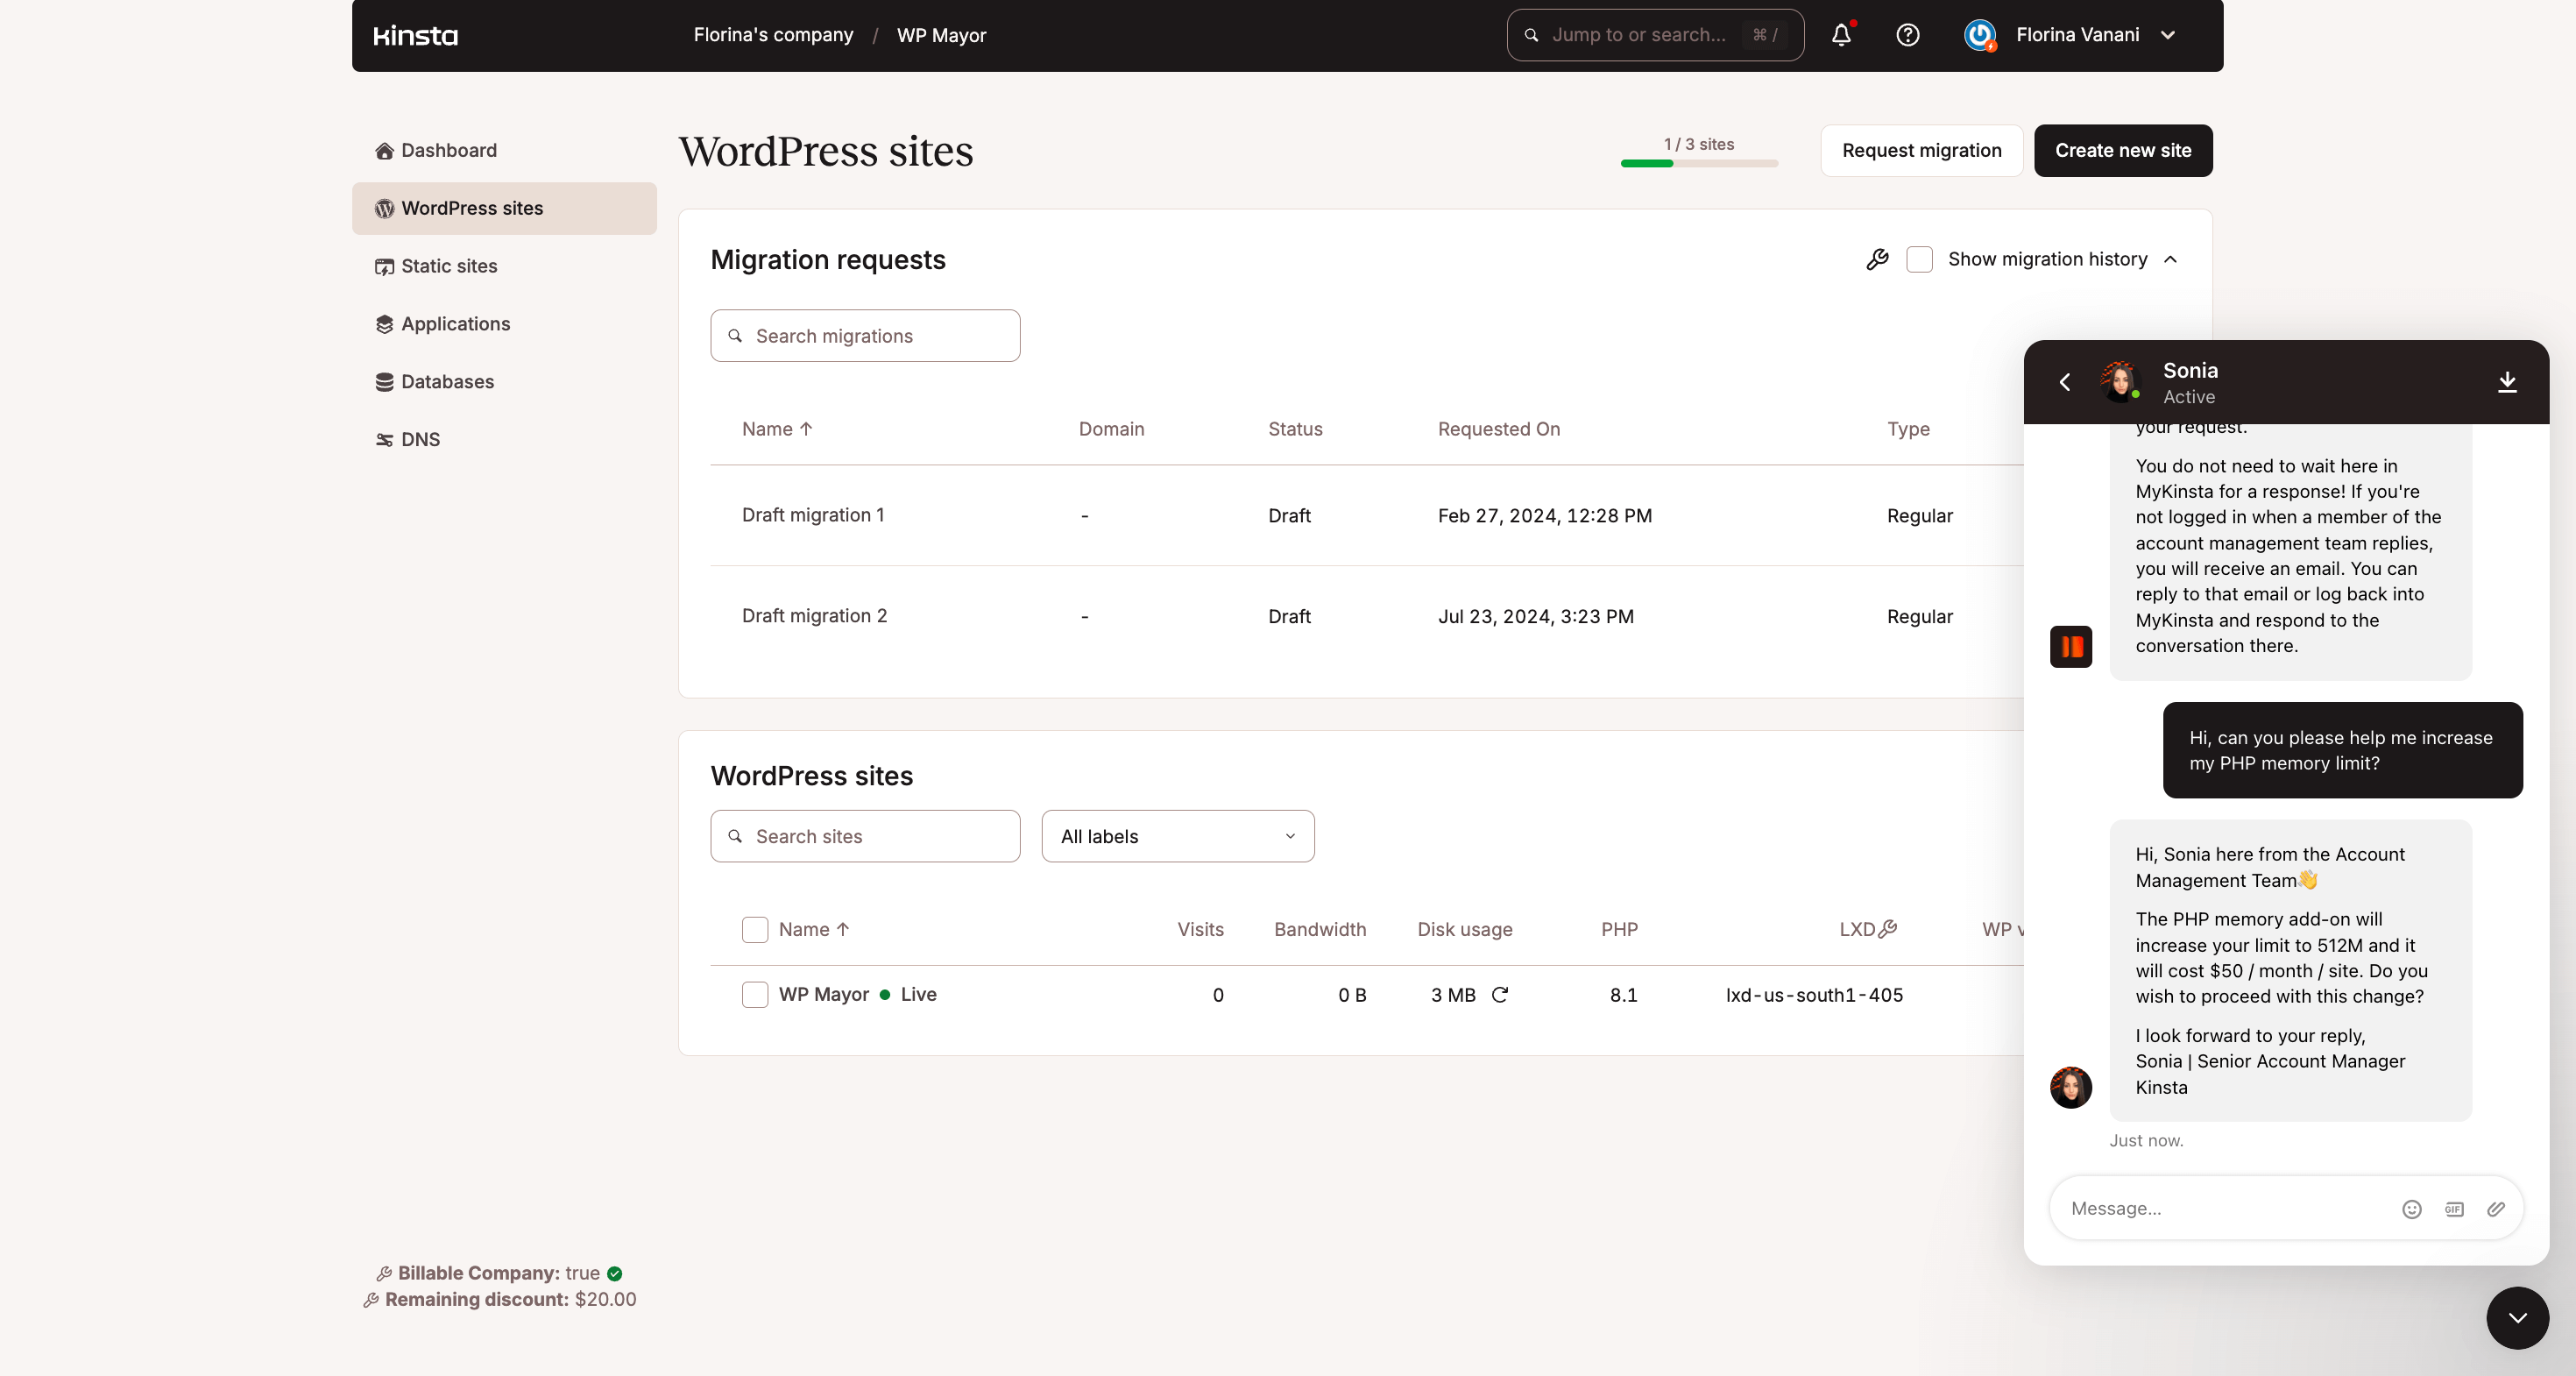Click Request migration button
2576x1376 pixels.
point(1921,151)
